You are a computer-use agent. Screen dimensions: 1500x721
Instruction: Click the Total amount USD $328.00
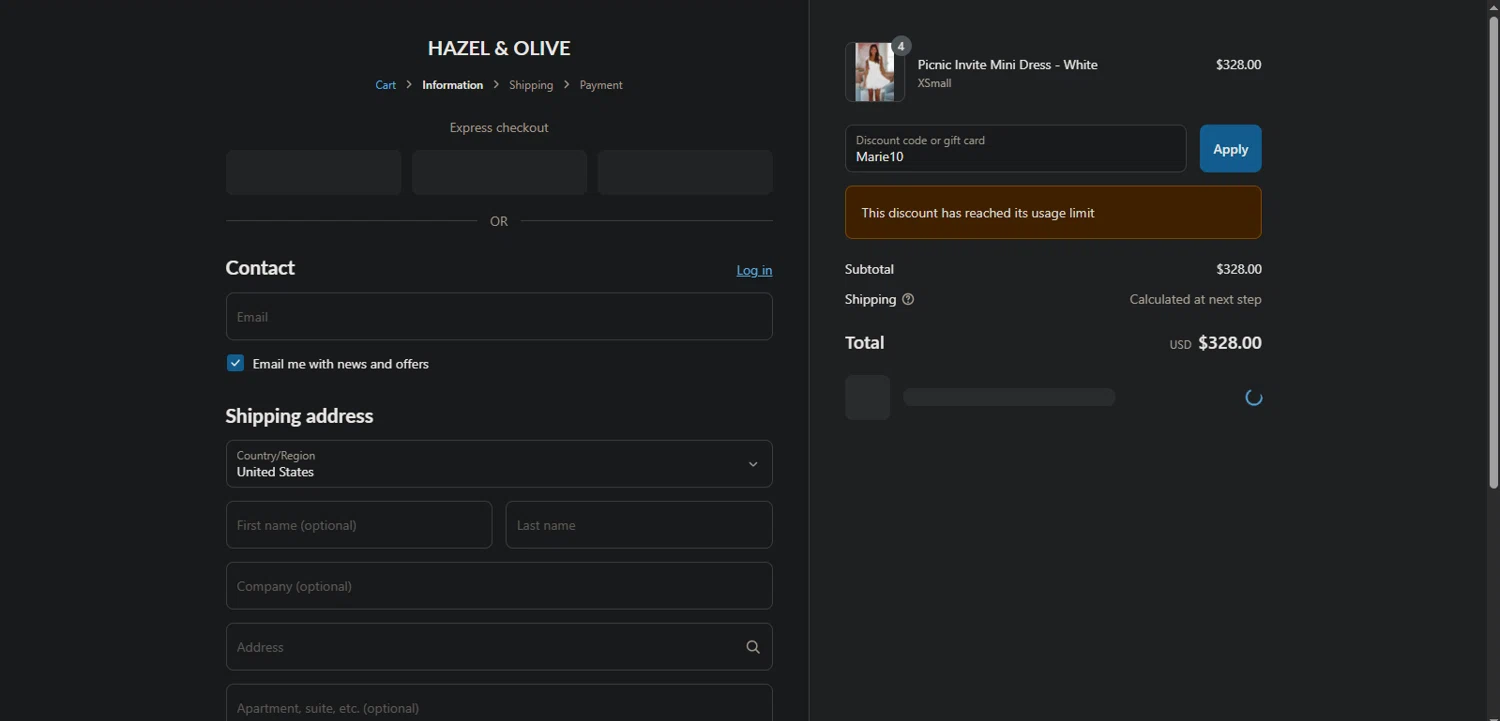(1215, 343)
